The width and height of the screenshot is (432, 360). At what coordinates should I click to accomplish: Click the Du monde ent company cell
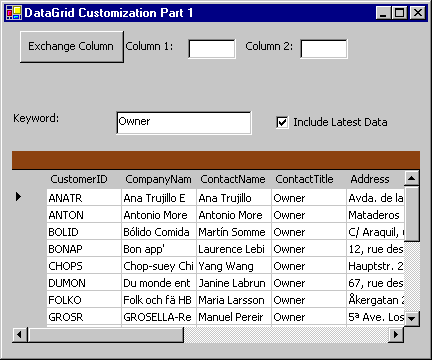(x=159, y=283)
